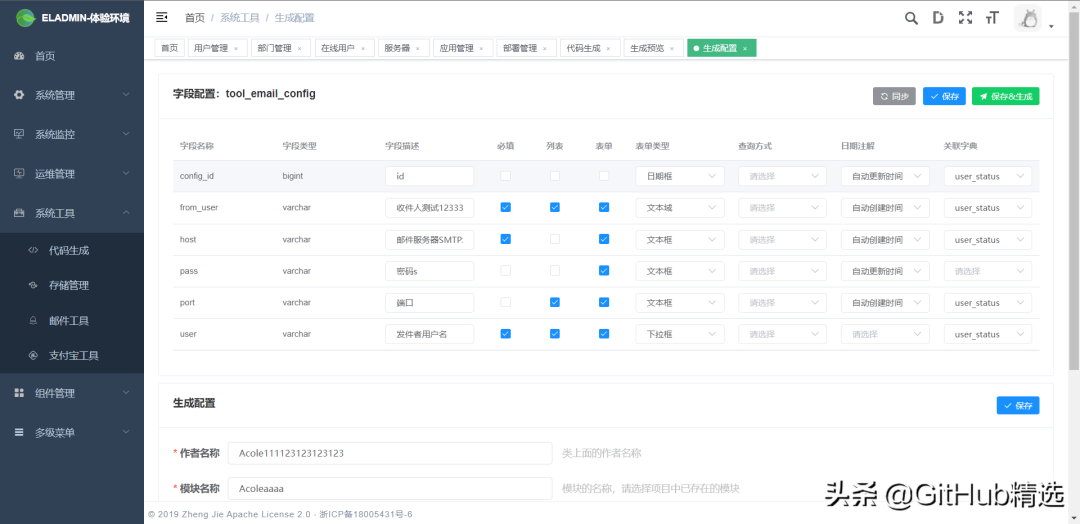Screen dimensions: 1080x524
Task: Click the from_user field name cell
Action: tap(199, 207)
